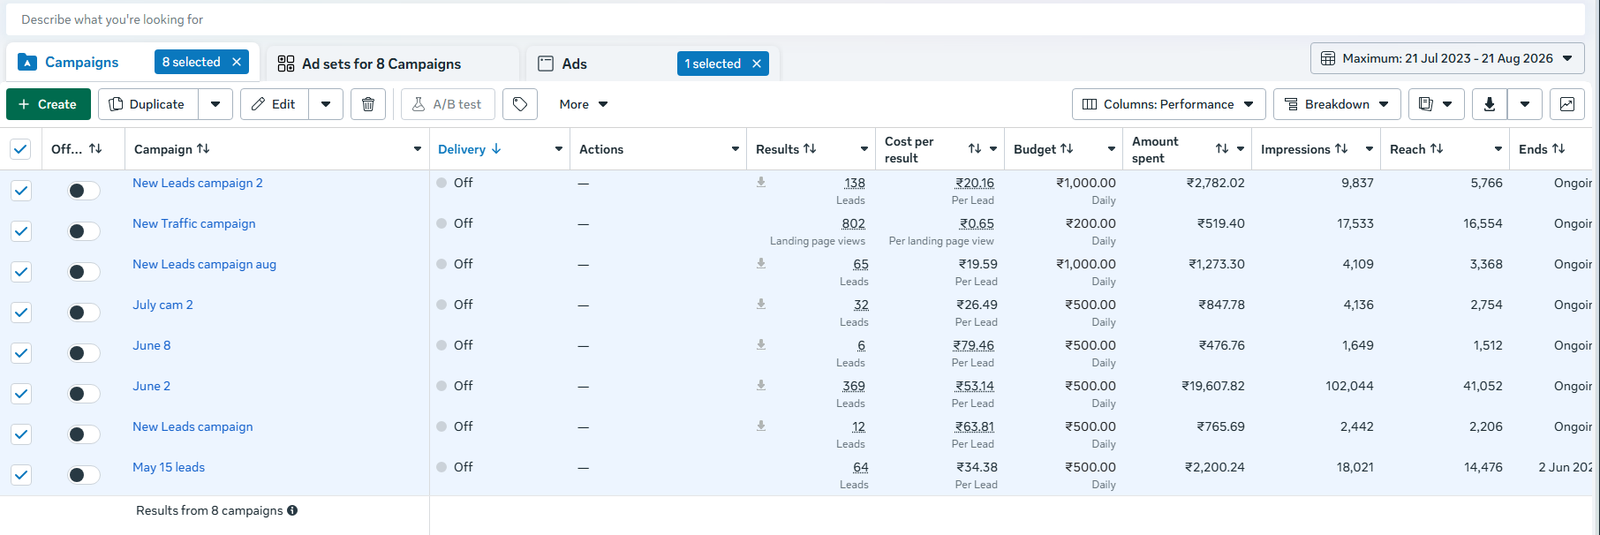This screenshot has height=535, width=1600.
Task: Sort by Ends column
Action: (1558, 148)
